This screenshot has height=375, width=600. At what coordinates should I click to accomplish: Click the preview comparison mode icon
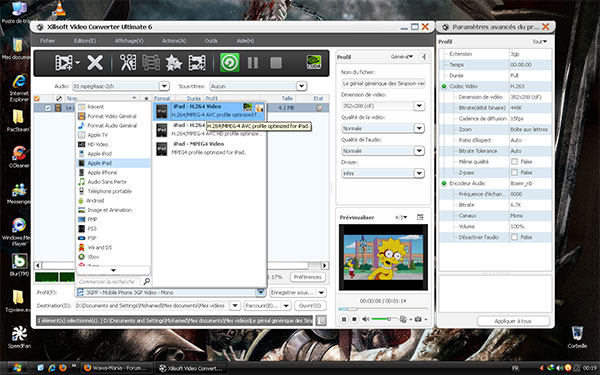pyautogui.click(x=403, y=319)
